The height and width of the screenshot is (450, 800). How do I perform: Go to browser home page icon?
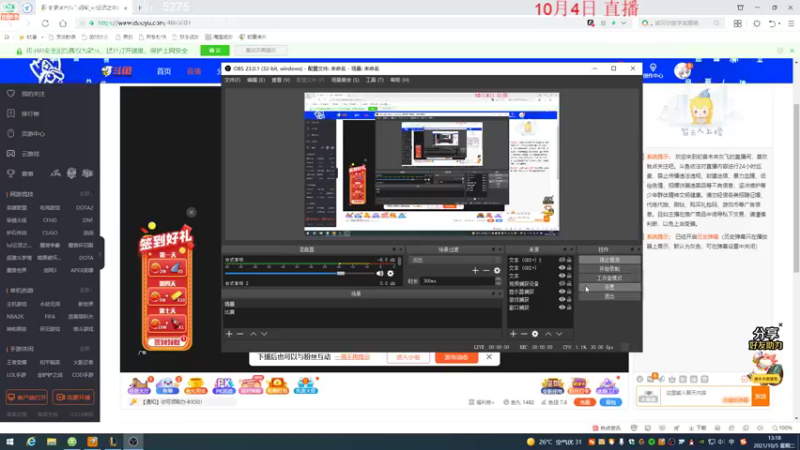[63, 23]
